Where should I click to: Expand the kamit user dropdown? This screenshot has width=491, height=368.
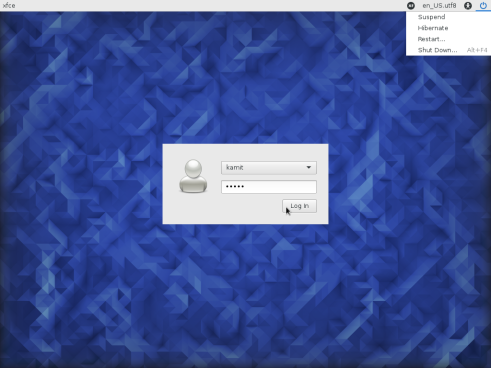click(x=269, y=168)
